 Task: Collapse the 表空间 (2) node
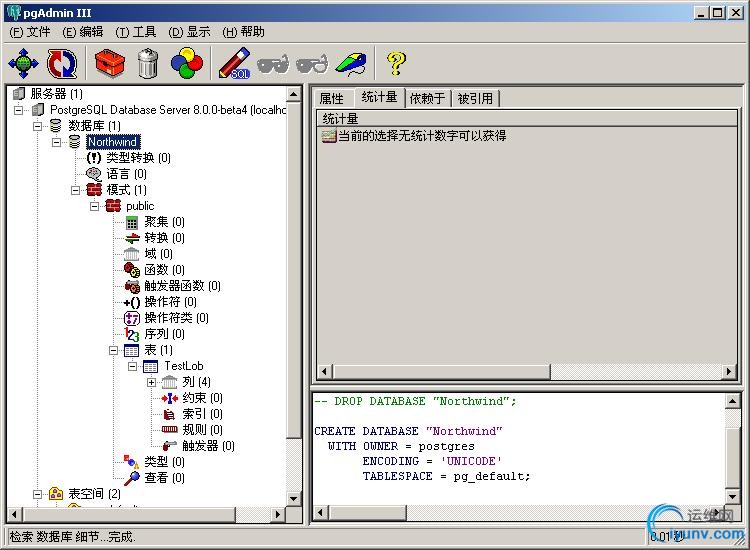coord(37,494)
